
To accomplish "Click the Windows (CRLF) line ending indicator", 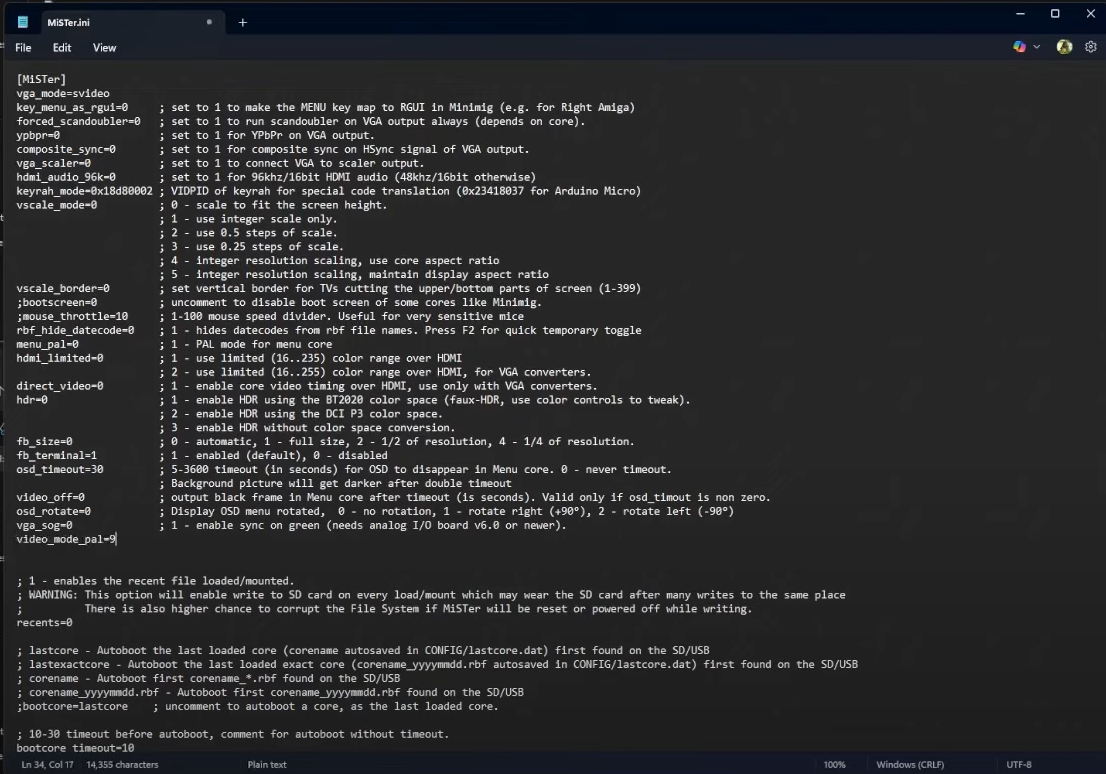I will pyautogui.click(x=910, y=765).
